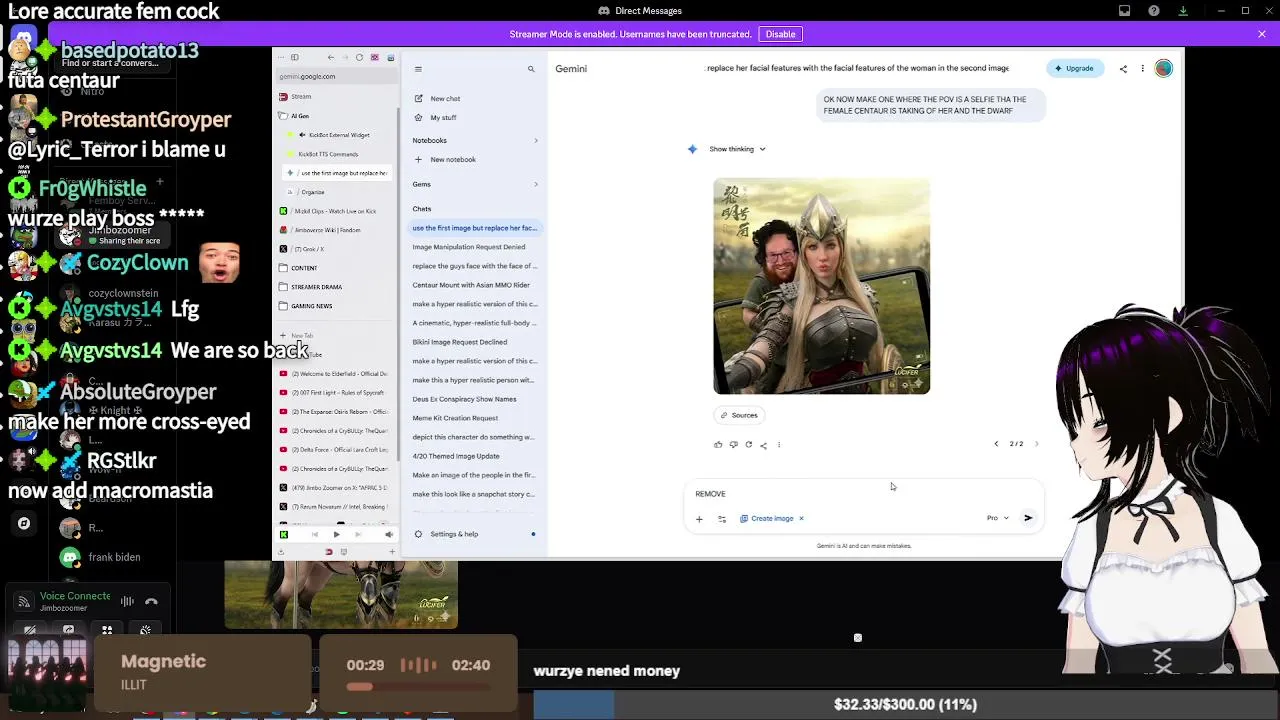The width and height of the screenshot is (1280, 720).
Task: Open the Google account avatar
Action: (x=1163, y=68)
